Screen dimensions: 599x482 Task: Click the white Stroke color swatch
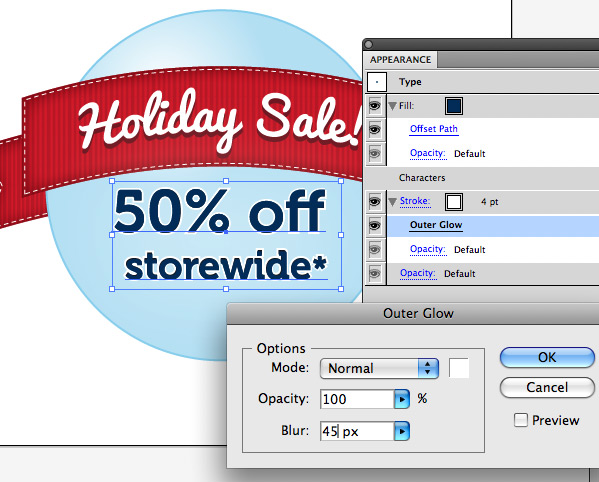point(454,202)
